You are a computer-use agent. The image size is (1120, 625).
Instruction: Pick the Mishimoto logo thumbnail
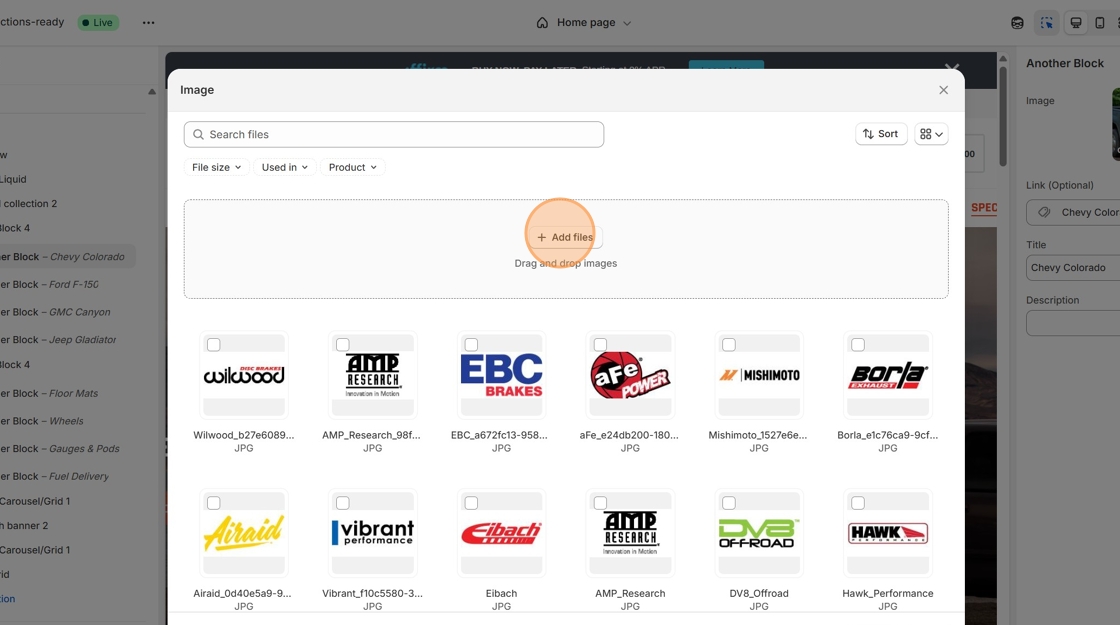(x=759, y=375)
